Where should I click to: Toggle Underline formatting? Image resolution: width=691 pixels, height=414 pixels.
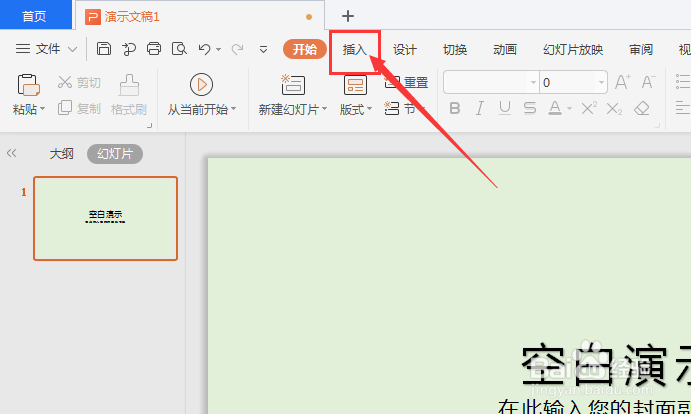505,108
